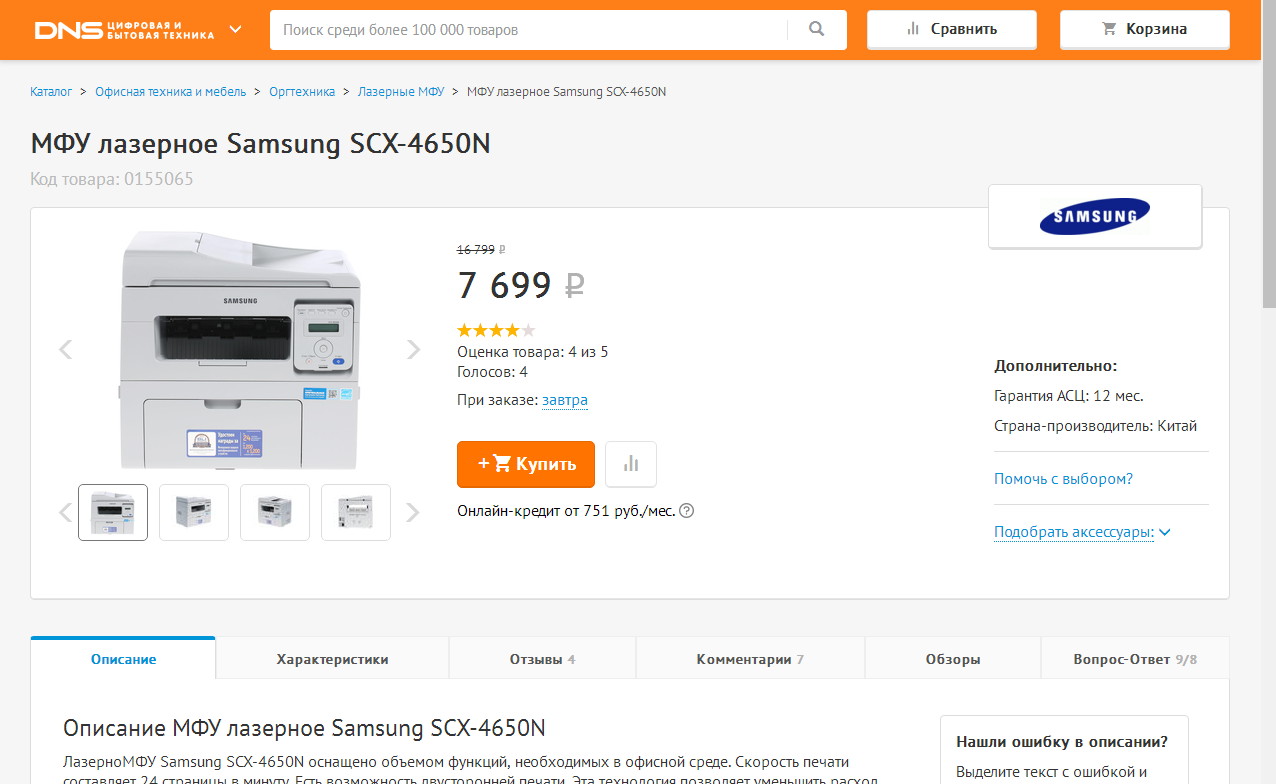Click the Samsung brand logo
This screenshot has width=1276, height=784.
(x=1095, y=216)
